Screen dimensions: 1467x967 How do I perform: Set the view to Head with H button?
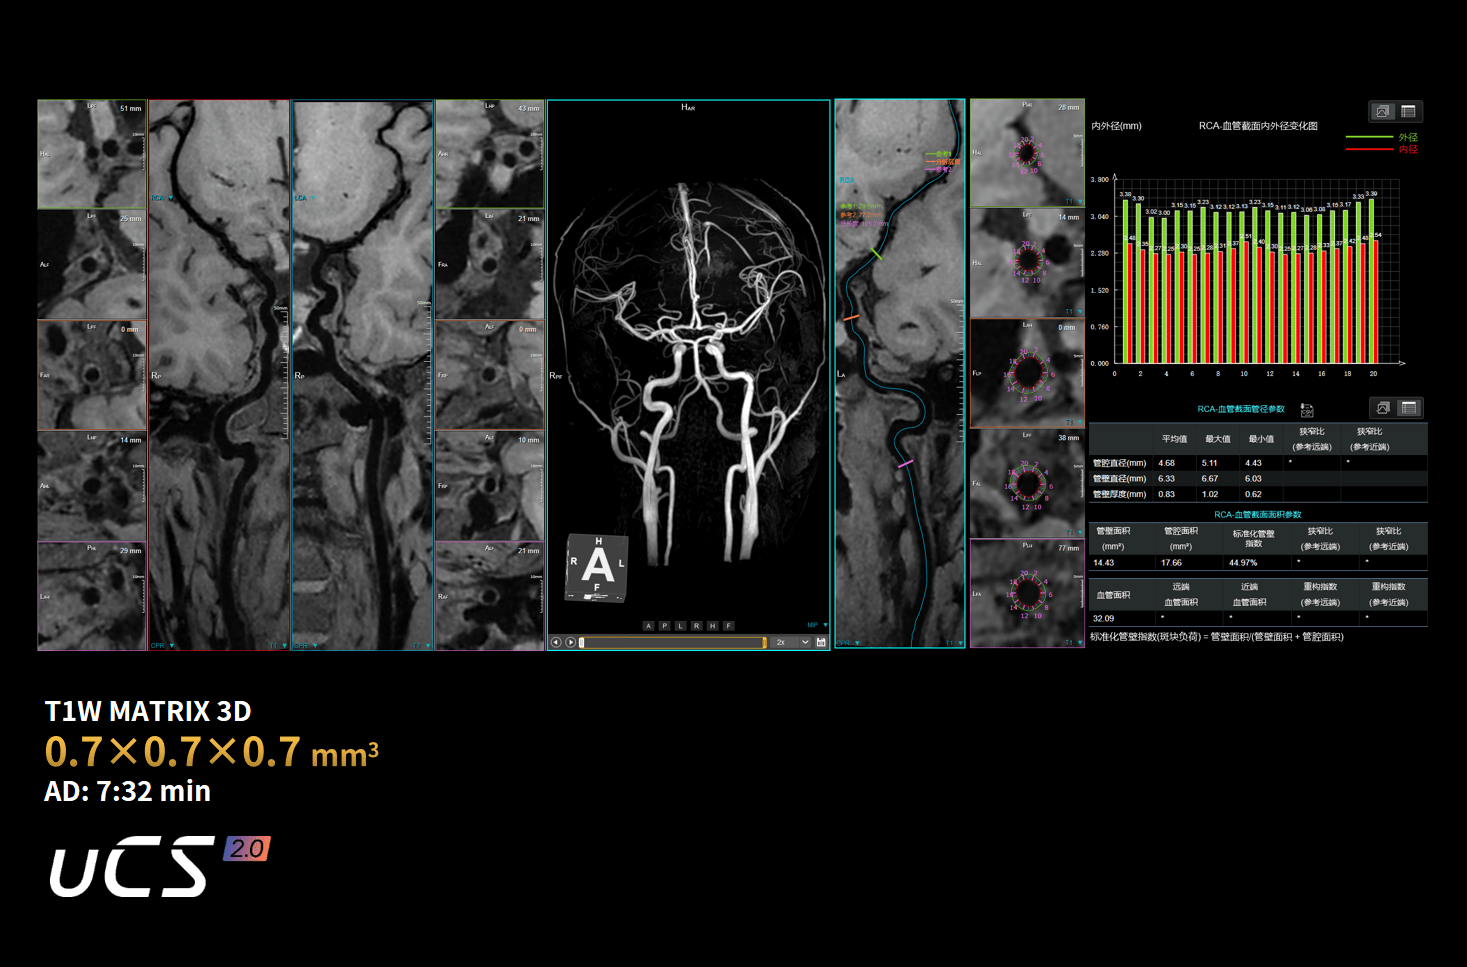click(712, 626)
